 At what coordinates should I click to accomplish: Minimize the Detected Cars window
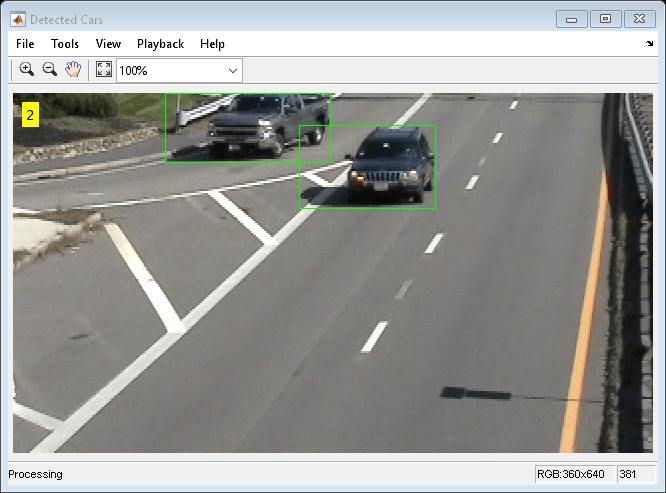click(572, 20)
